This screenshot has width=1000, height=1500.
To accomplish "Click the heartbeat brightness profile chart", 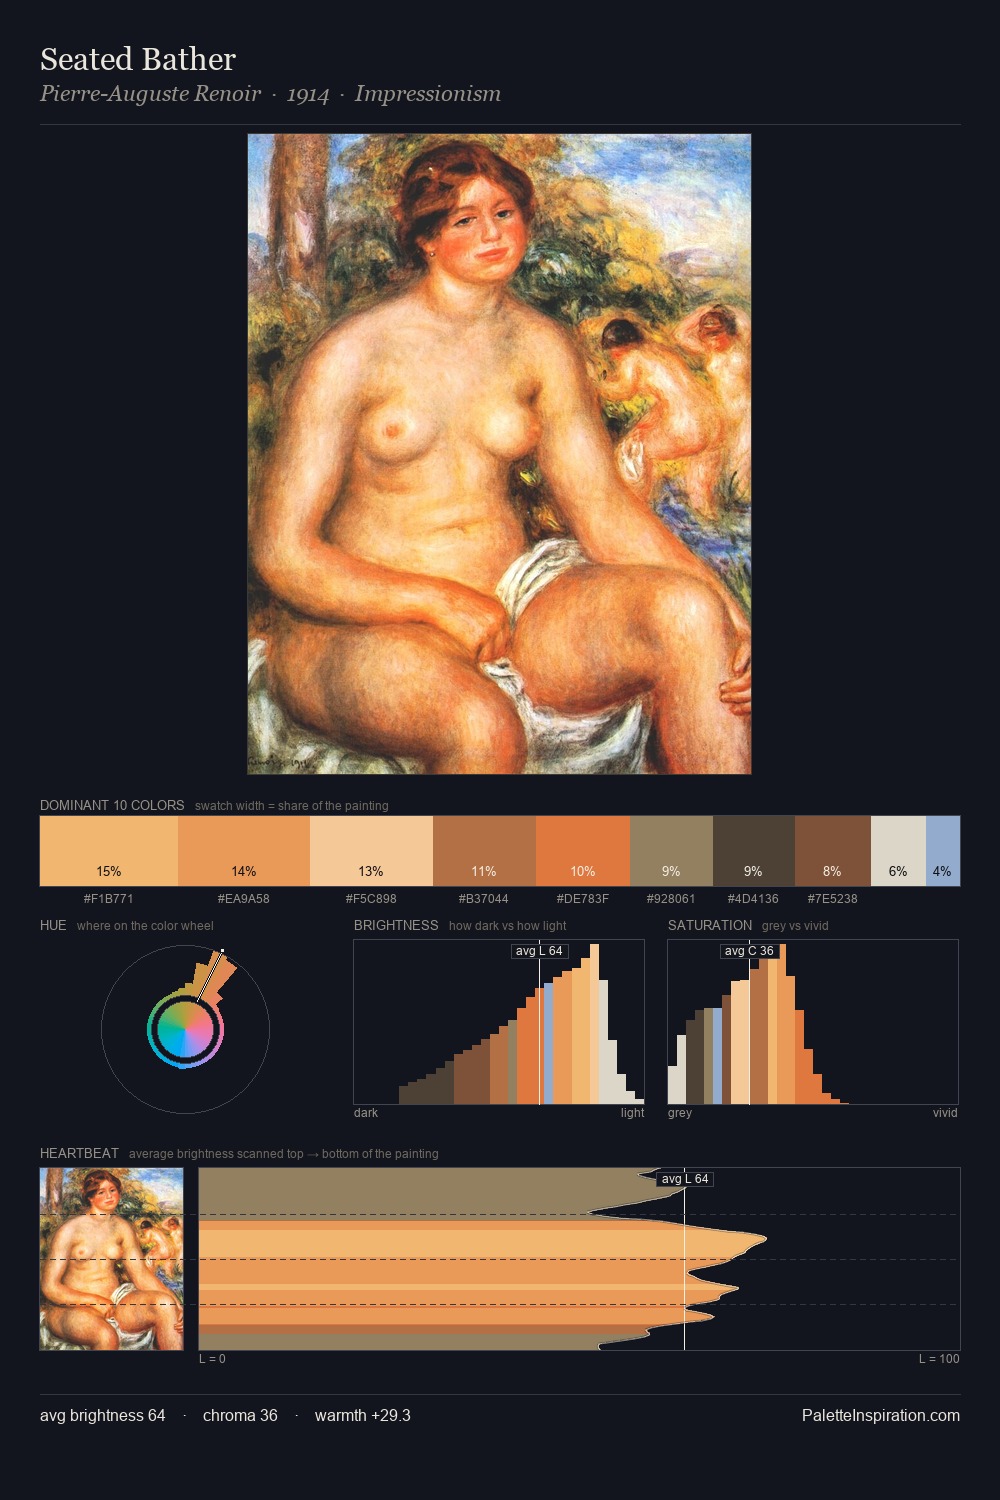I will click(579, 1259).
